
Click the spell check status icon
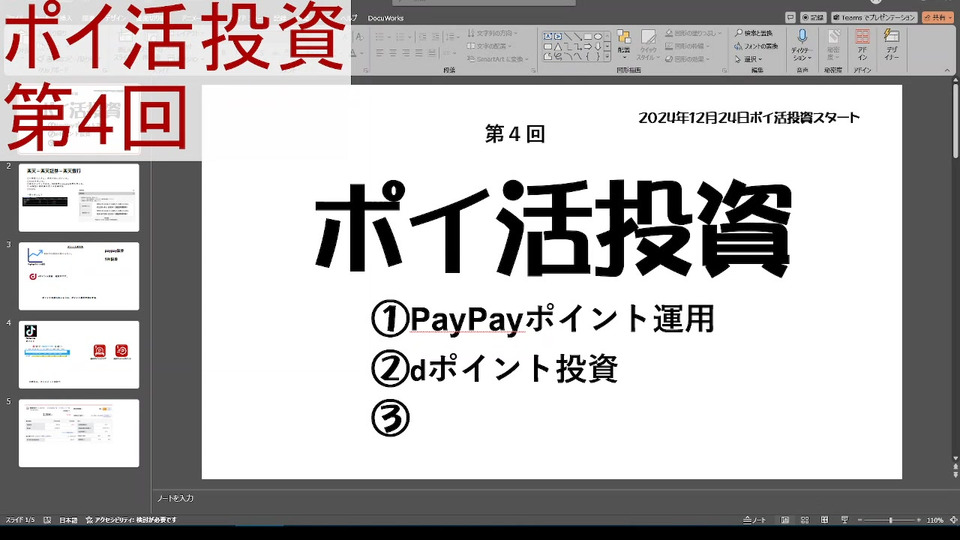pos(47,520)
